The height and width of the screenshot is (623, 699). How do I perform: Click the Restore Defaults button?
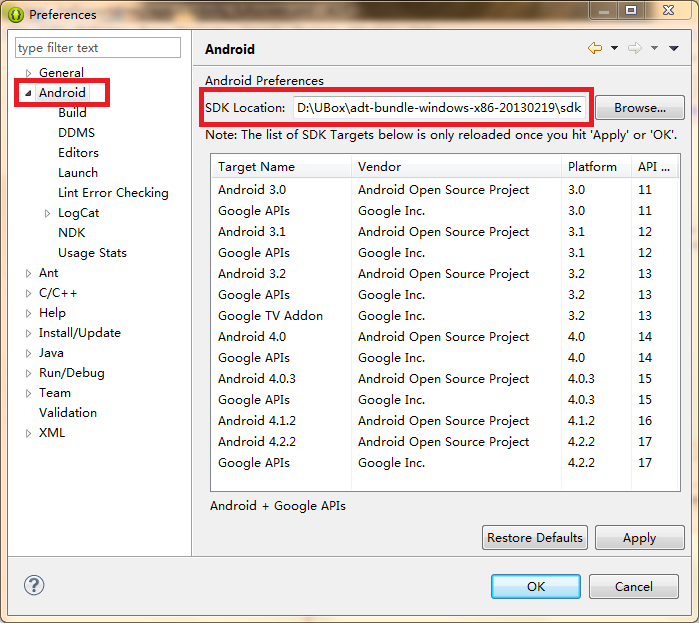point(535,537)
